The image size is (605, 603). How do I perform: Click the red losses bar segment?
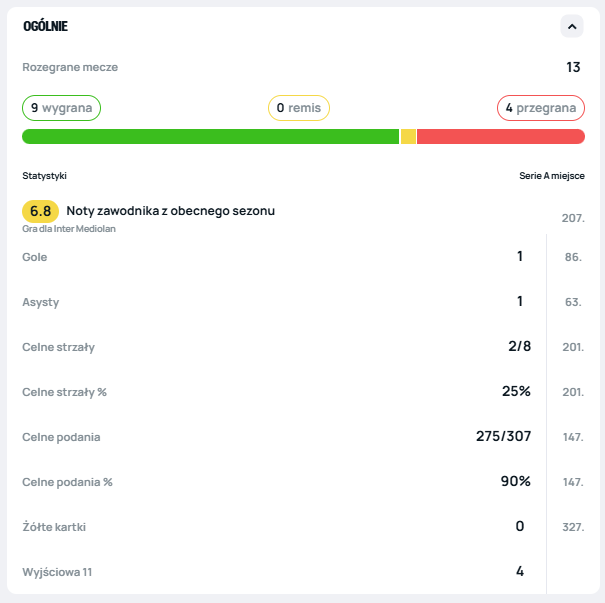click(x=500, y=137)
